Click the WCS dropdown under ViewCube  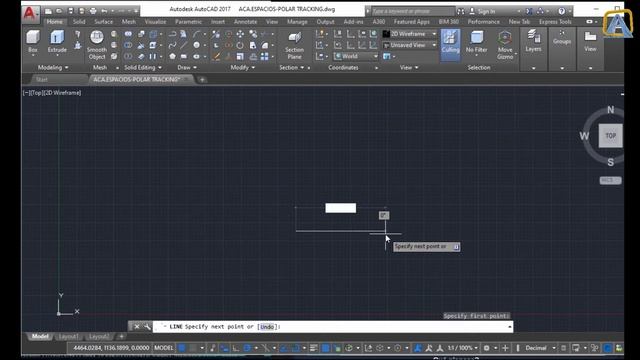tap(610, 180)
